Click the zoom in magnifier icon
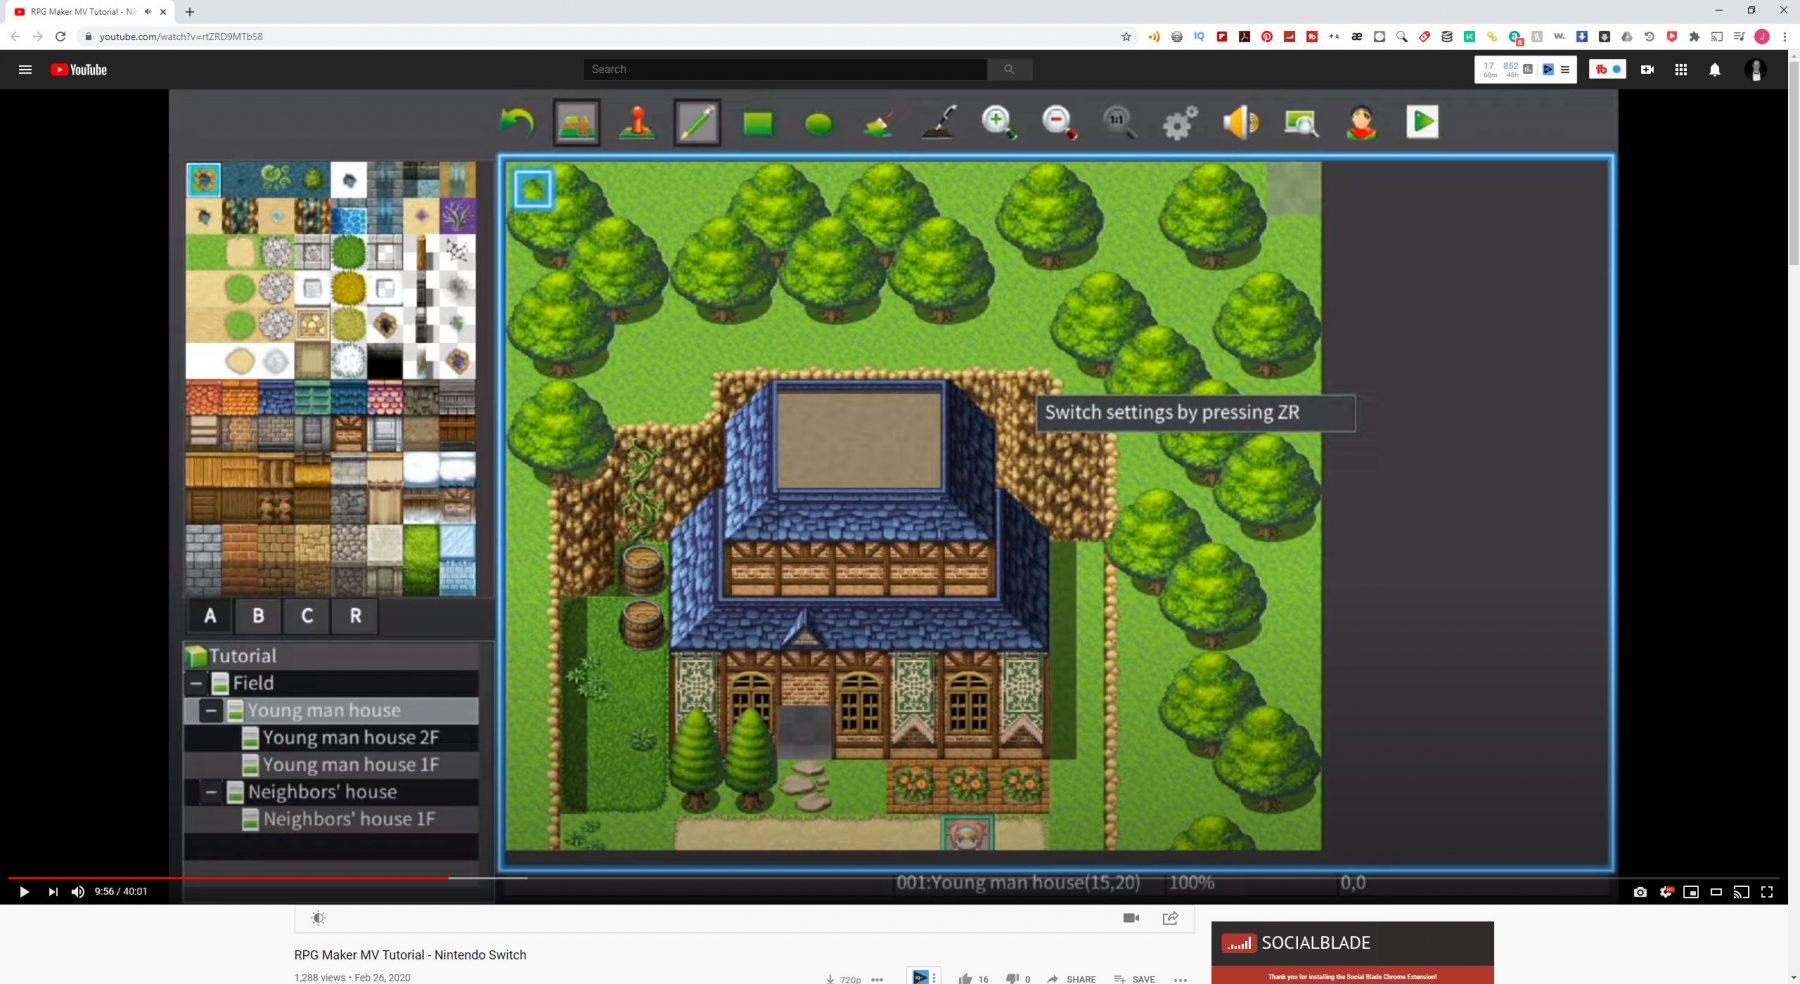The width and height of the screenshot is (1800, 984). tap(999, 122)
